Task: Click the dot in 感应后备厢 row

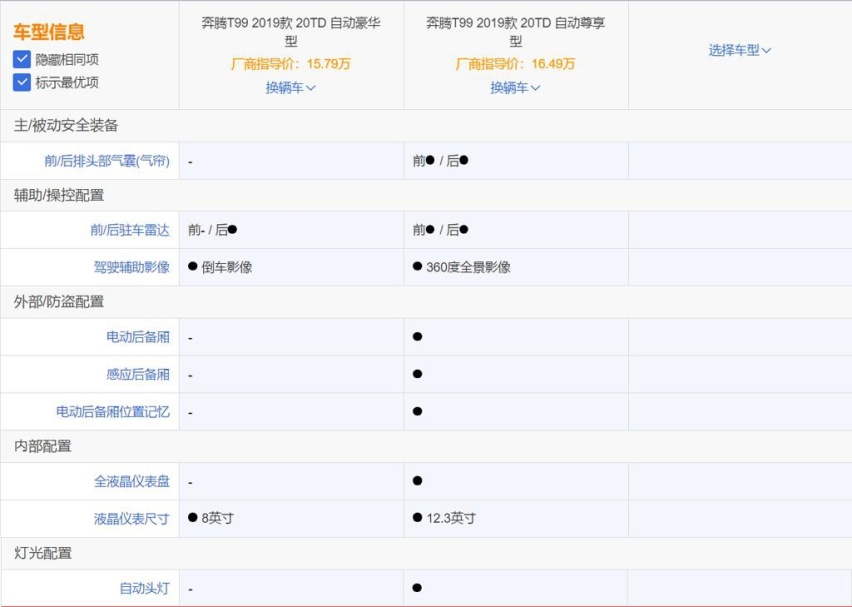Action: click(417, 374)
